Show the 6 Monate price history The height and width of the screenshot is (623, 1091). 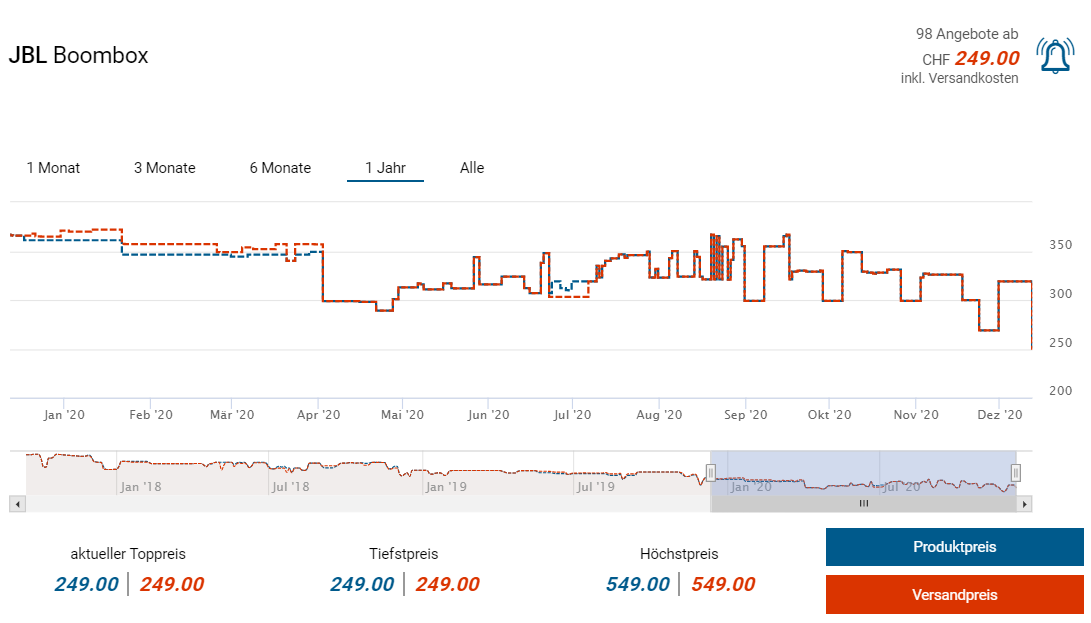pyautogui.click(x=280, y=168)
